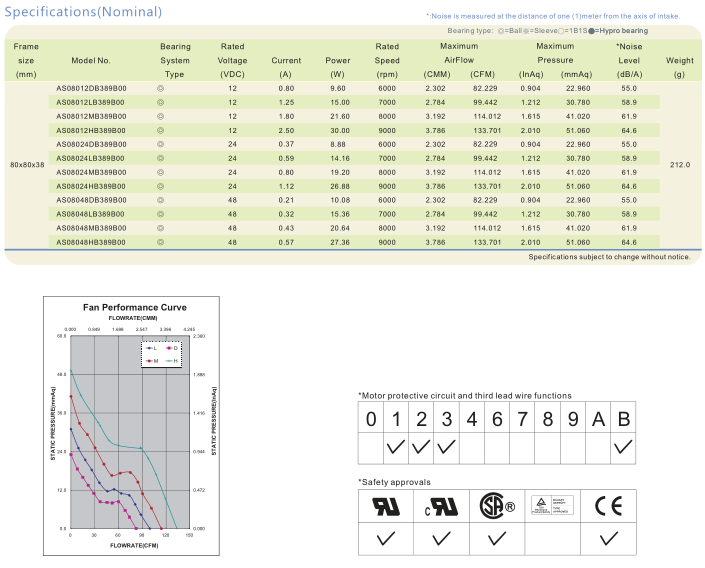705x568 pixels.
Task: Click the empty cell under TUV logo
Action: point(553,539)
